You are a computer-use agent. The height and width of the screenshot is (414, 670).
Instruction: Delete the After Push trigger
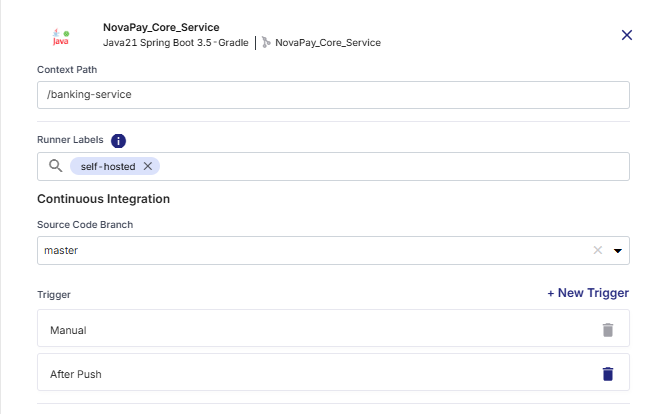(608, 374)
